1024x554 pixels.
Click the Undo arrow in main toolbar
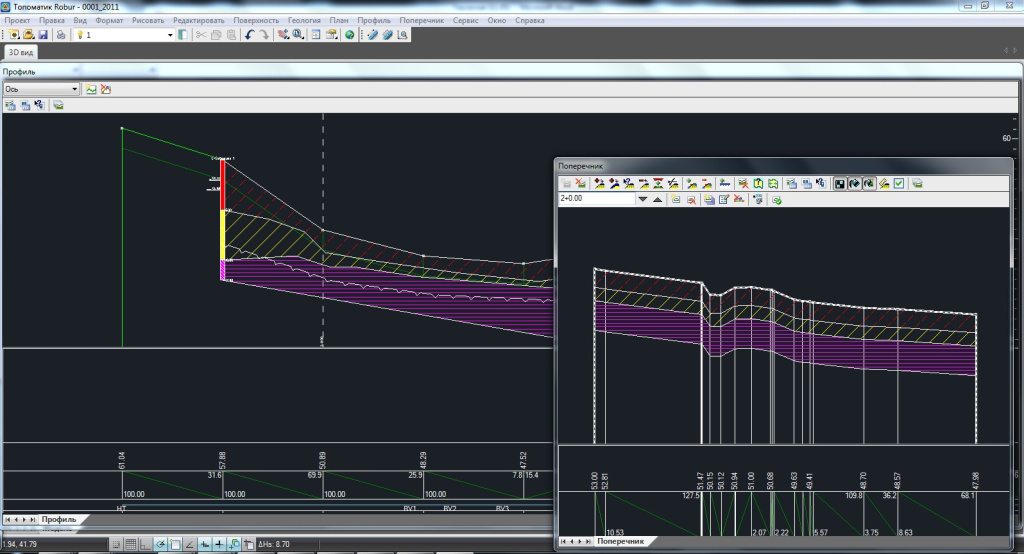coord(249,35)
